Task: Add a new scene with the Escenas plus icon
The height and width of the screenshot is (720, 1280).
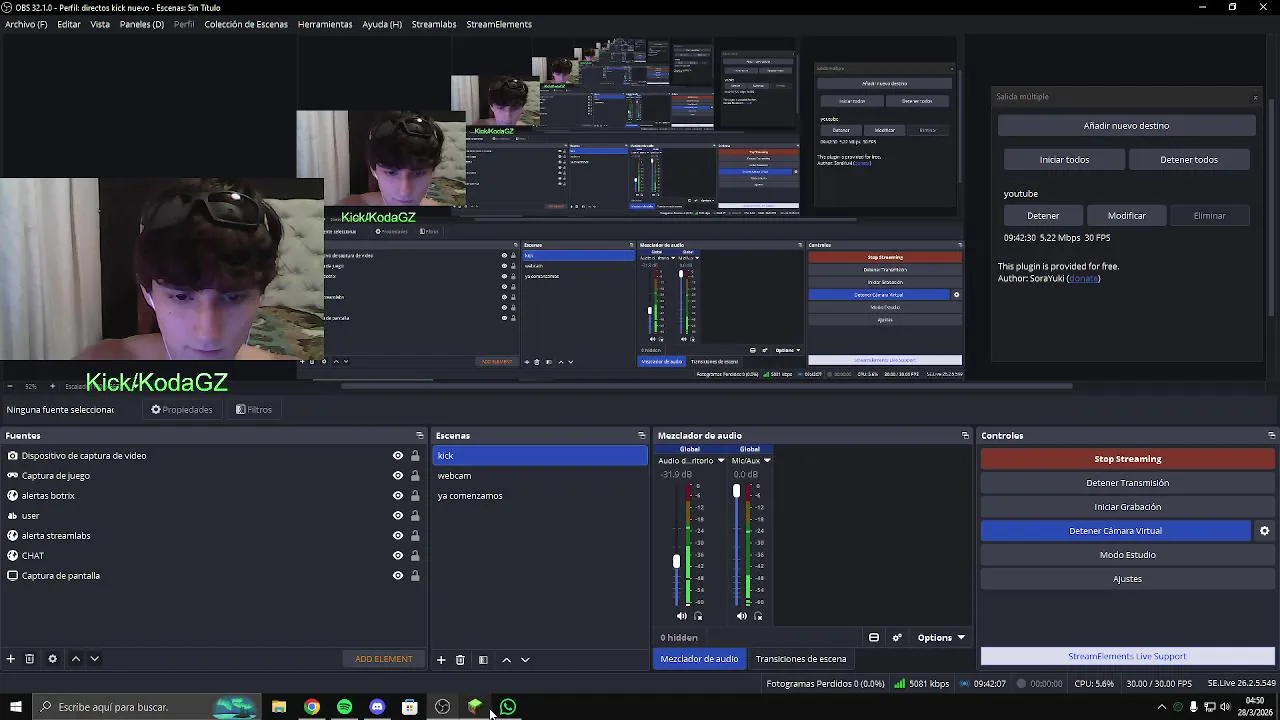Action: click(441, 660)
